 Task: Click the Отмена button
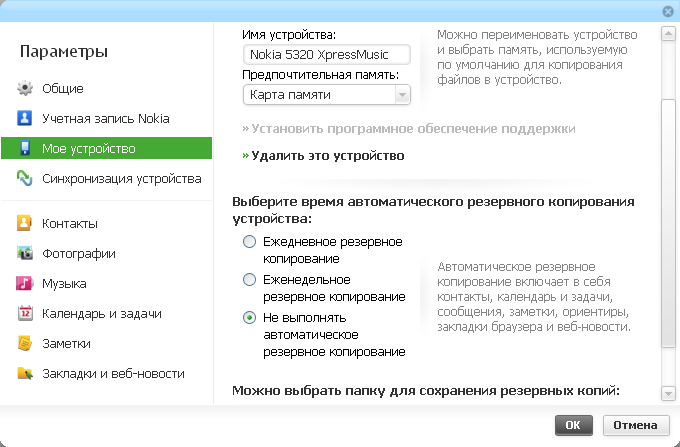(635, 425)
